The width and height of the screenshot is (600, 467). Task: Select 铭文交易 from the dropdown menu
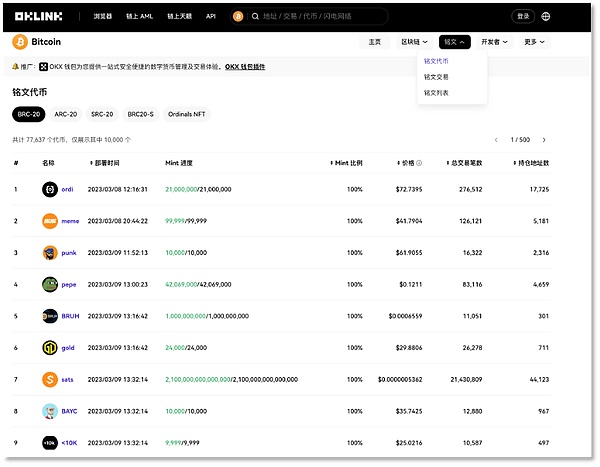(436, 77)
